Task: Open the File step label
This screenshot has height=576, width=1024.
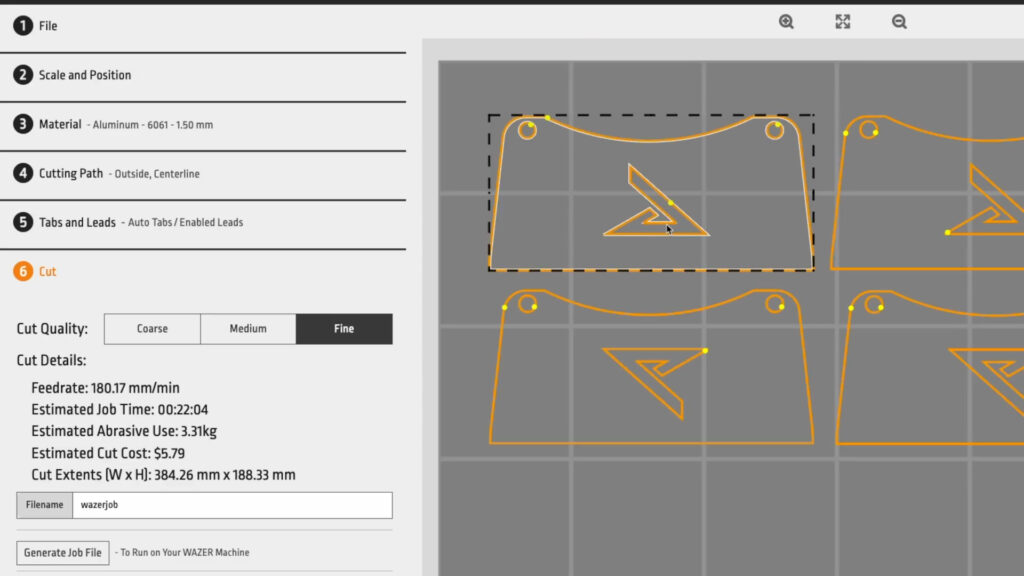Action: [48, 26]
